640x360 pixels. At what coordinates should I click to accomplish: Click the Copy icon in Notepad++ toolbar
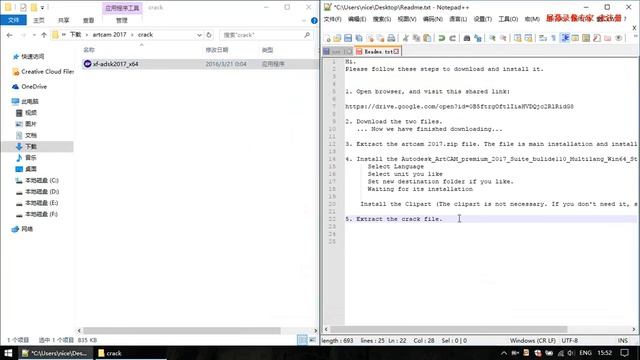coord(416,38)
